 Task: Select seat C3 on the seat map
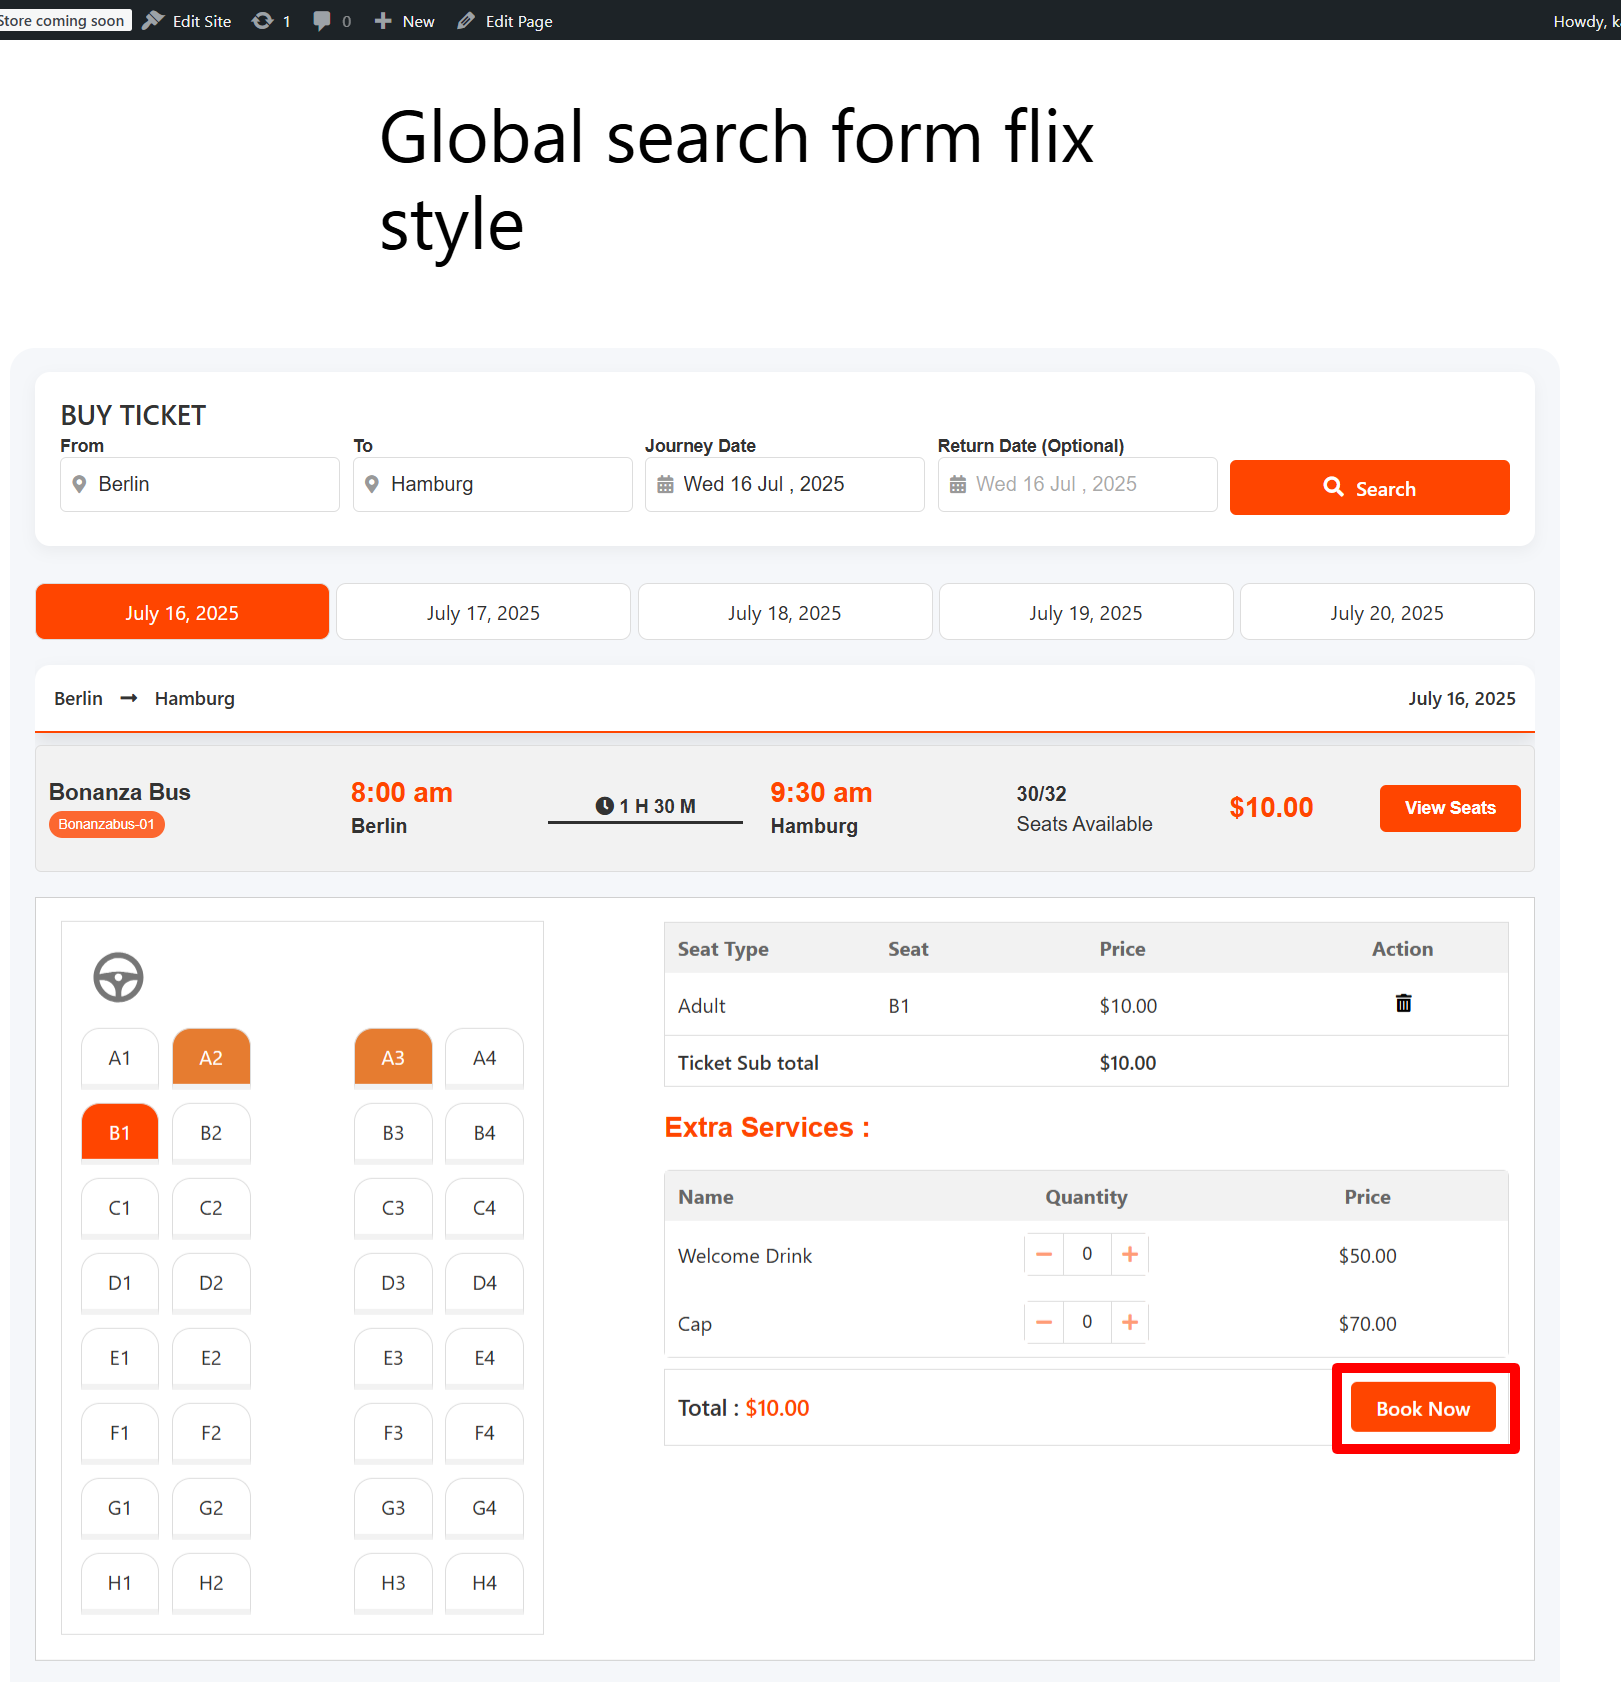393,1208
